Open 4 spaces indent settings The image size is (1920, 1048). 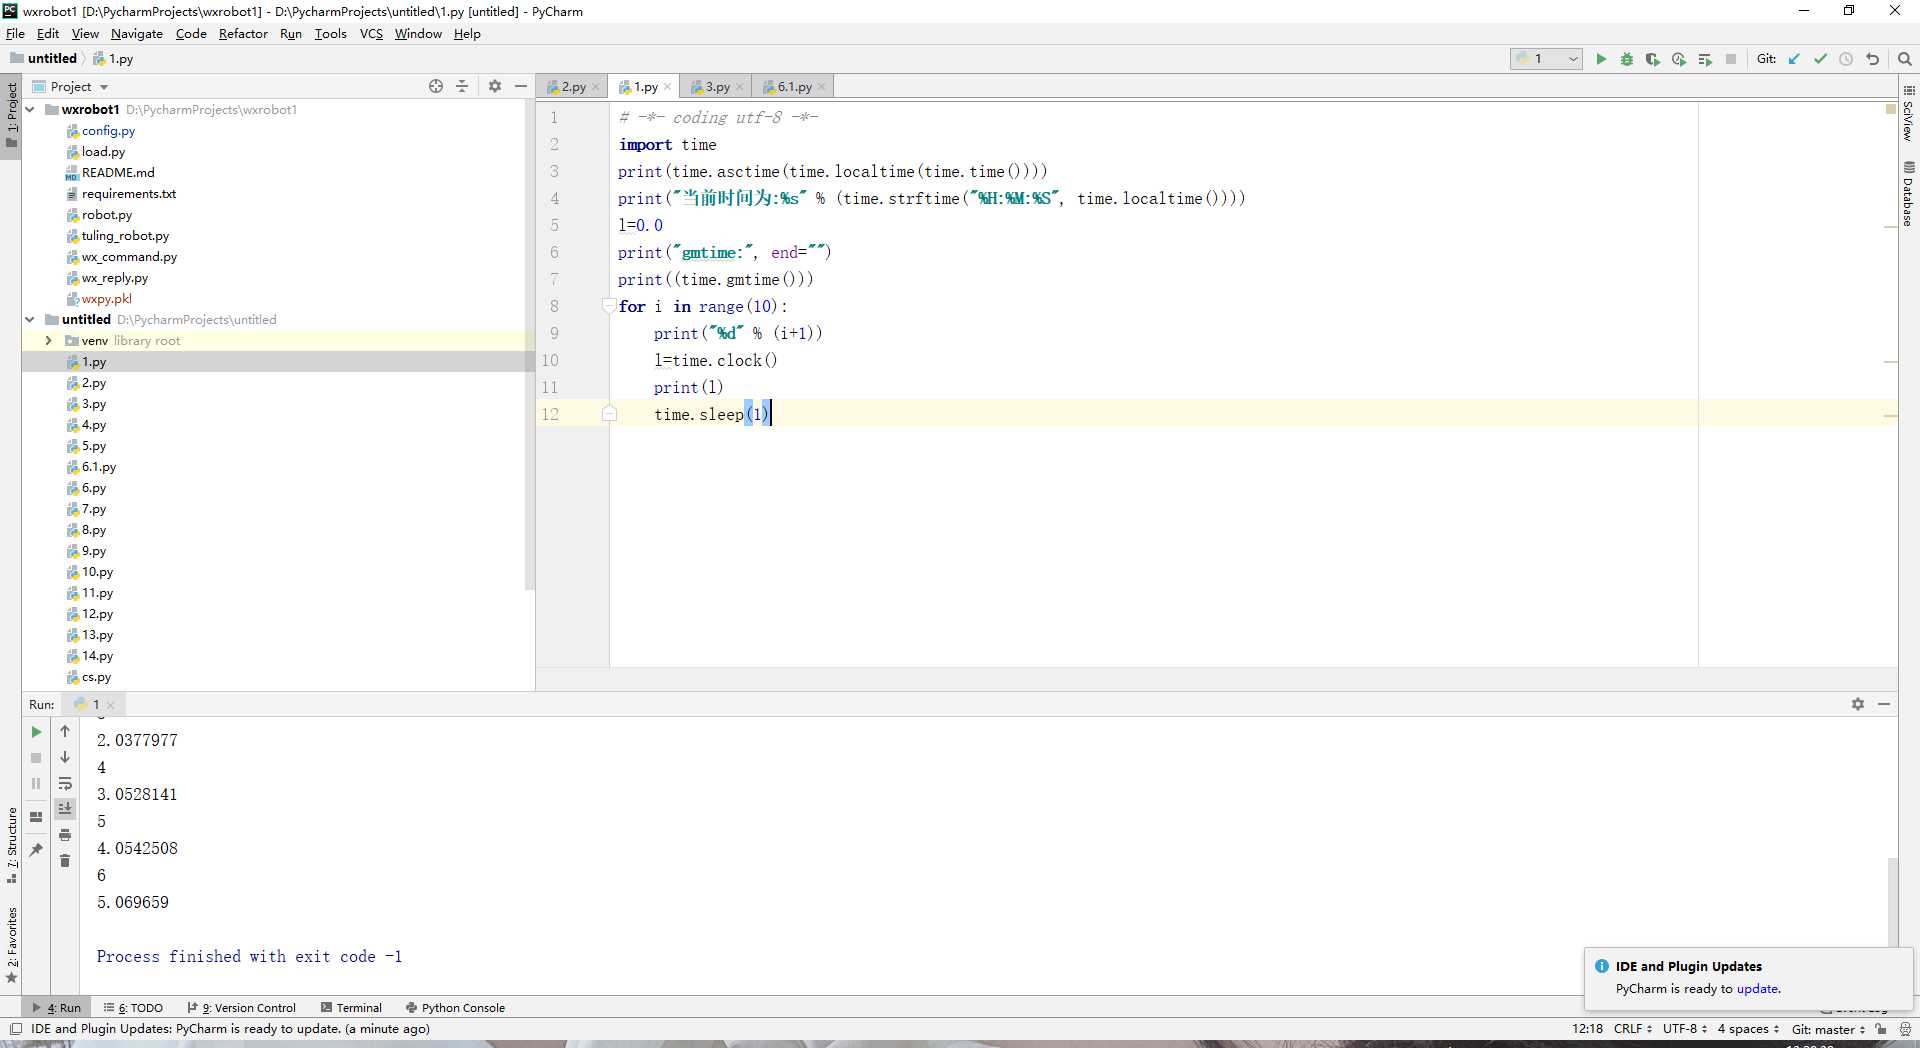click(1748, 1029)
